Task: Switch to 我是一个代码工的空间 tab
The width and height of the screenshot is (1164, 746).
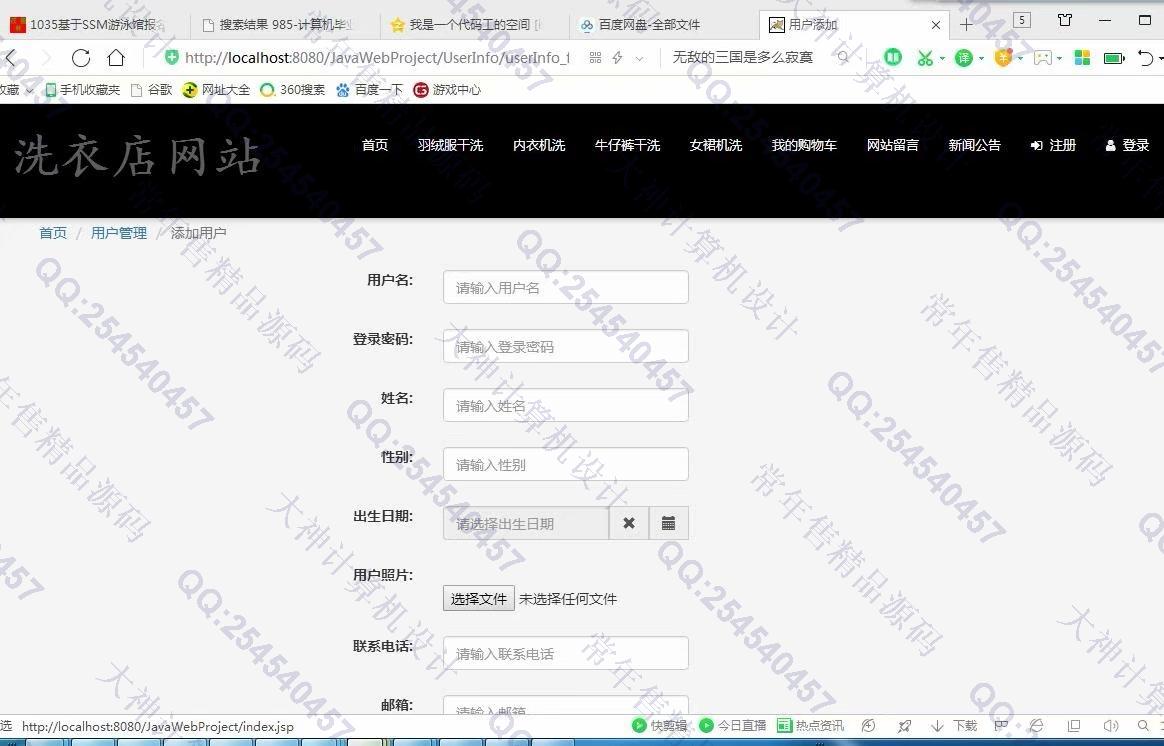Action: pos(475,24)
